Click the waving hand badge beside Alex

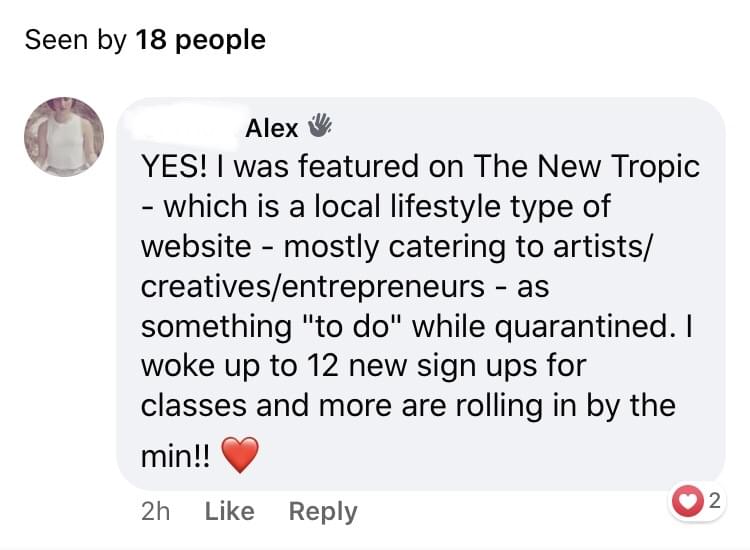pos(318,127)
